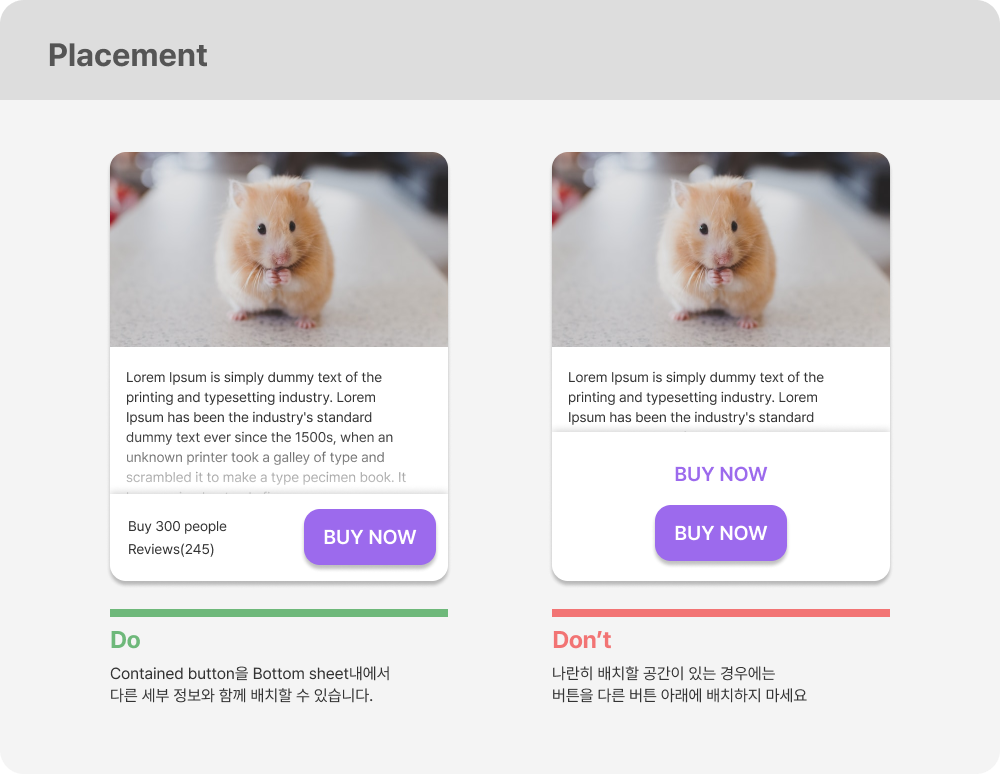Click the Placement heading
The height and width of the screenshot is (774, 1000).
[x=128, y=55]
